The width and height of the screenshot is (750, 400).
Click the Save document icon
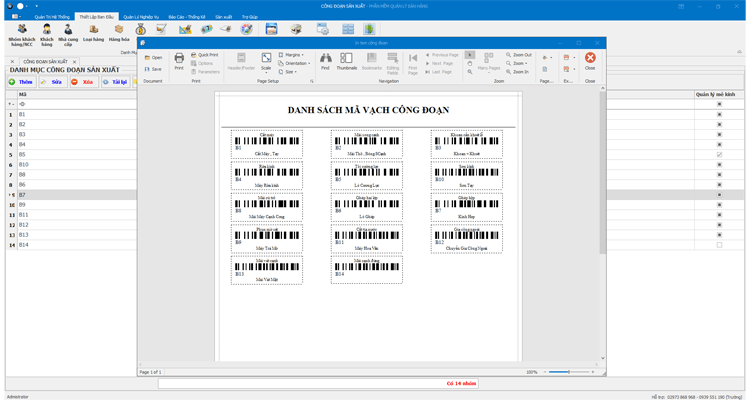pos(153,69)
